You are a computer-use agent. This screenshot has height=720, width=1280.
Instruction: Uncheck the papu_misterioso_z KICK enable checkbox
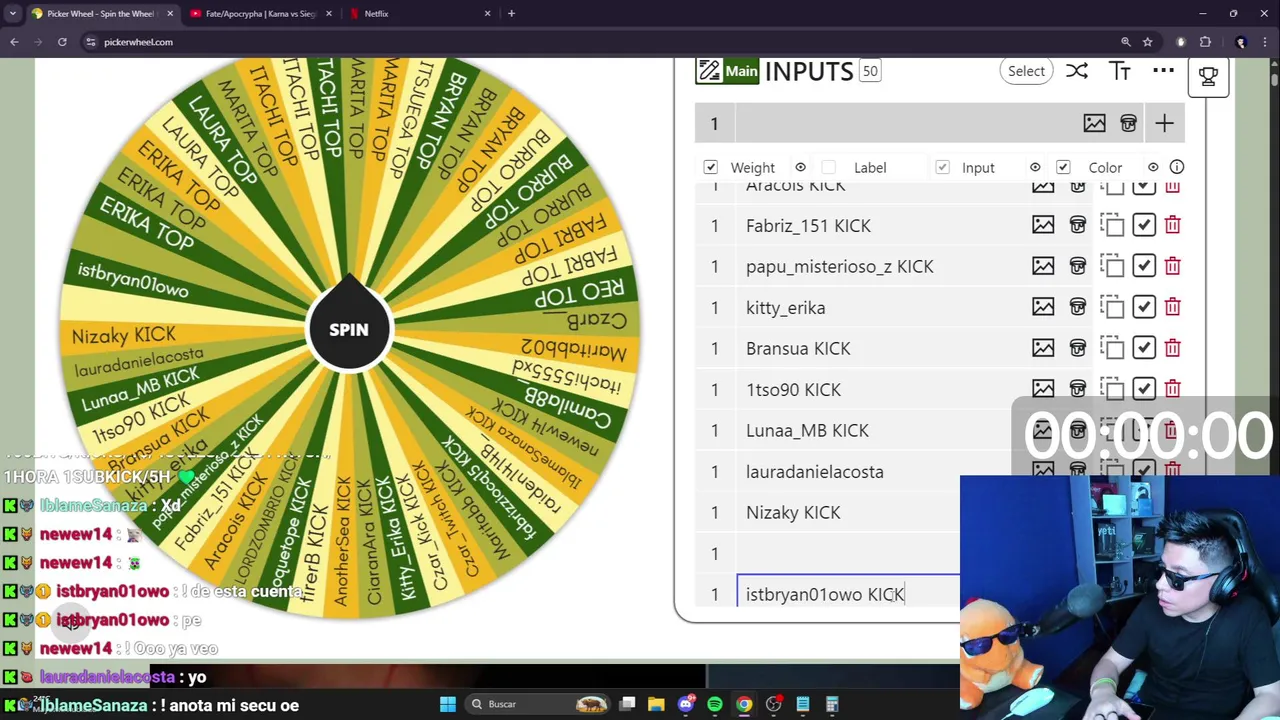tap(1144, 266)
